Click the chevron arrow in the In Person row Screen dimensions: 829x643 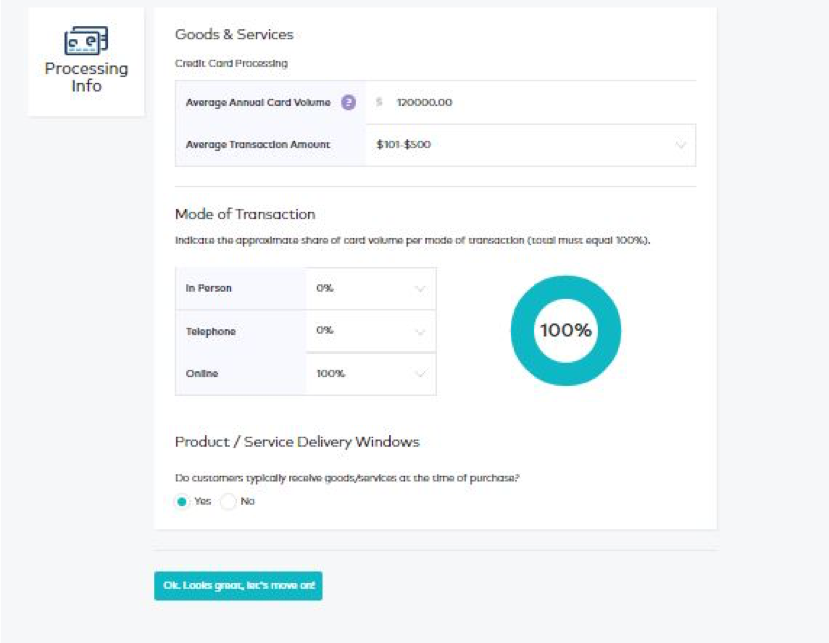click(x=420, y=289)
